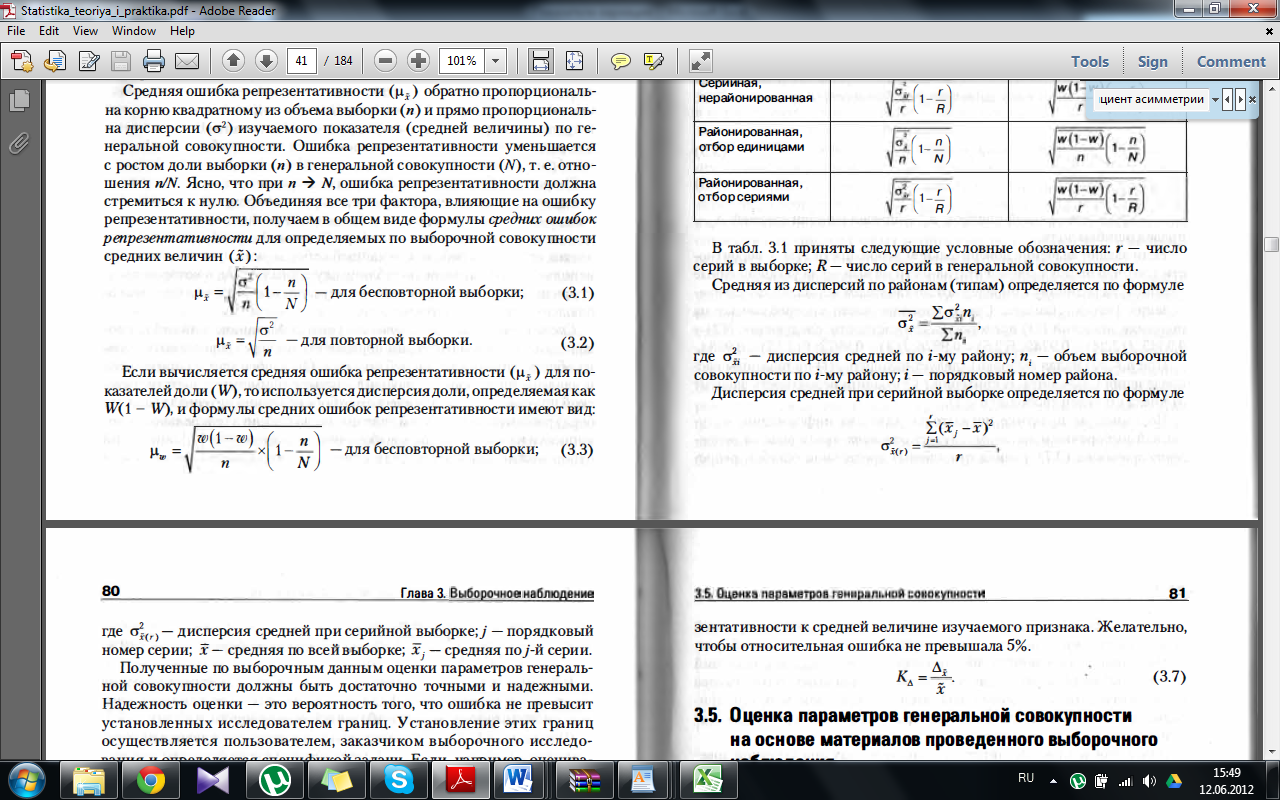This screenshot has height=800, width=1280.
Task: Click scrollbar up arrow at top
Action: (x=1271, y=91)
